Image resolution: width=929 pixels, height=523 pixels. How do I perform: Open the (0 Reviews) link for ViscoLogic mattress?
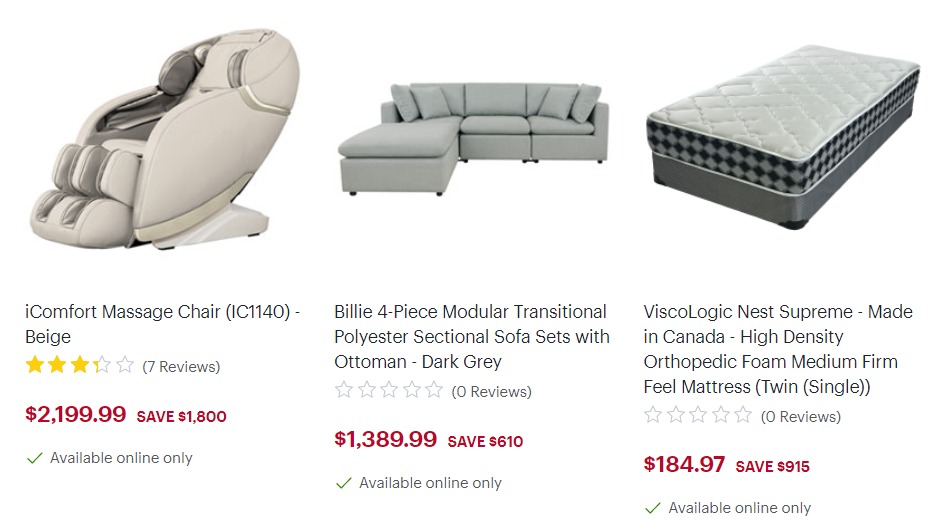click(801, 416)
